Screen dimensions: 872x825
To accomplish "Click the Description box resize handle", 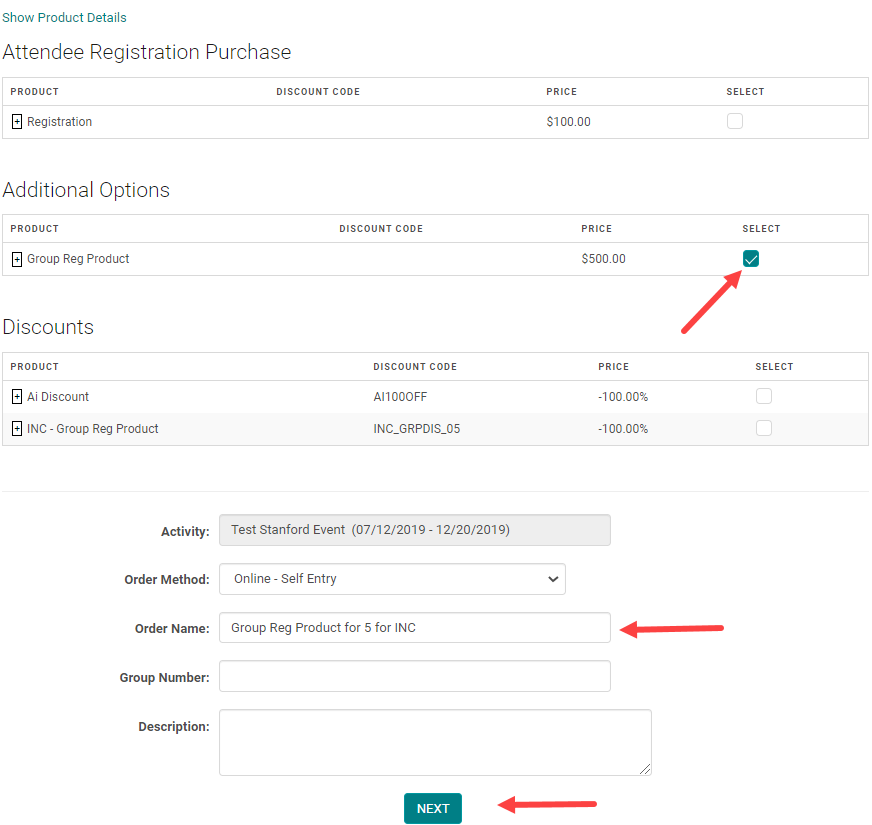I will tap(646, 769).
